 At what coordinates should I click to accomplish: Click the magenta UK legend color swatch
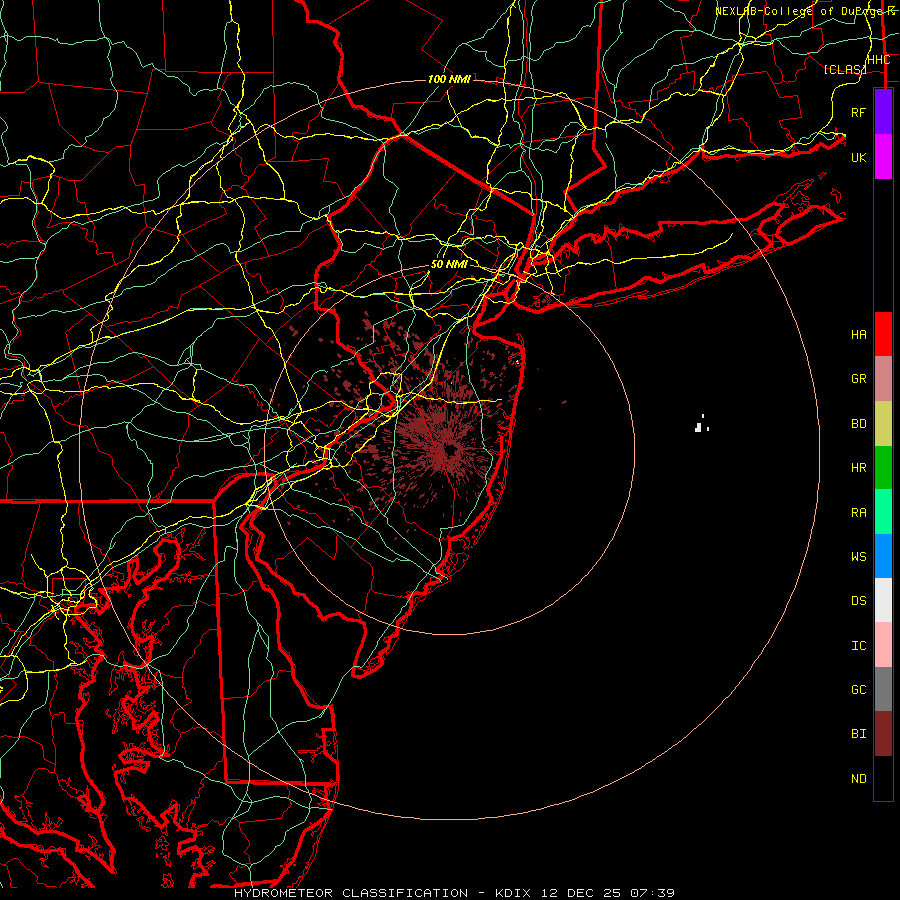tap(883, 157)
